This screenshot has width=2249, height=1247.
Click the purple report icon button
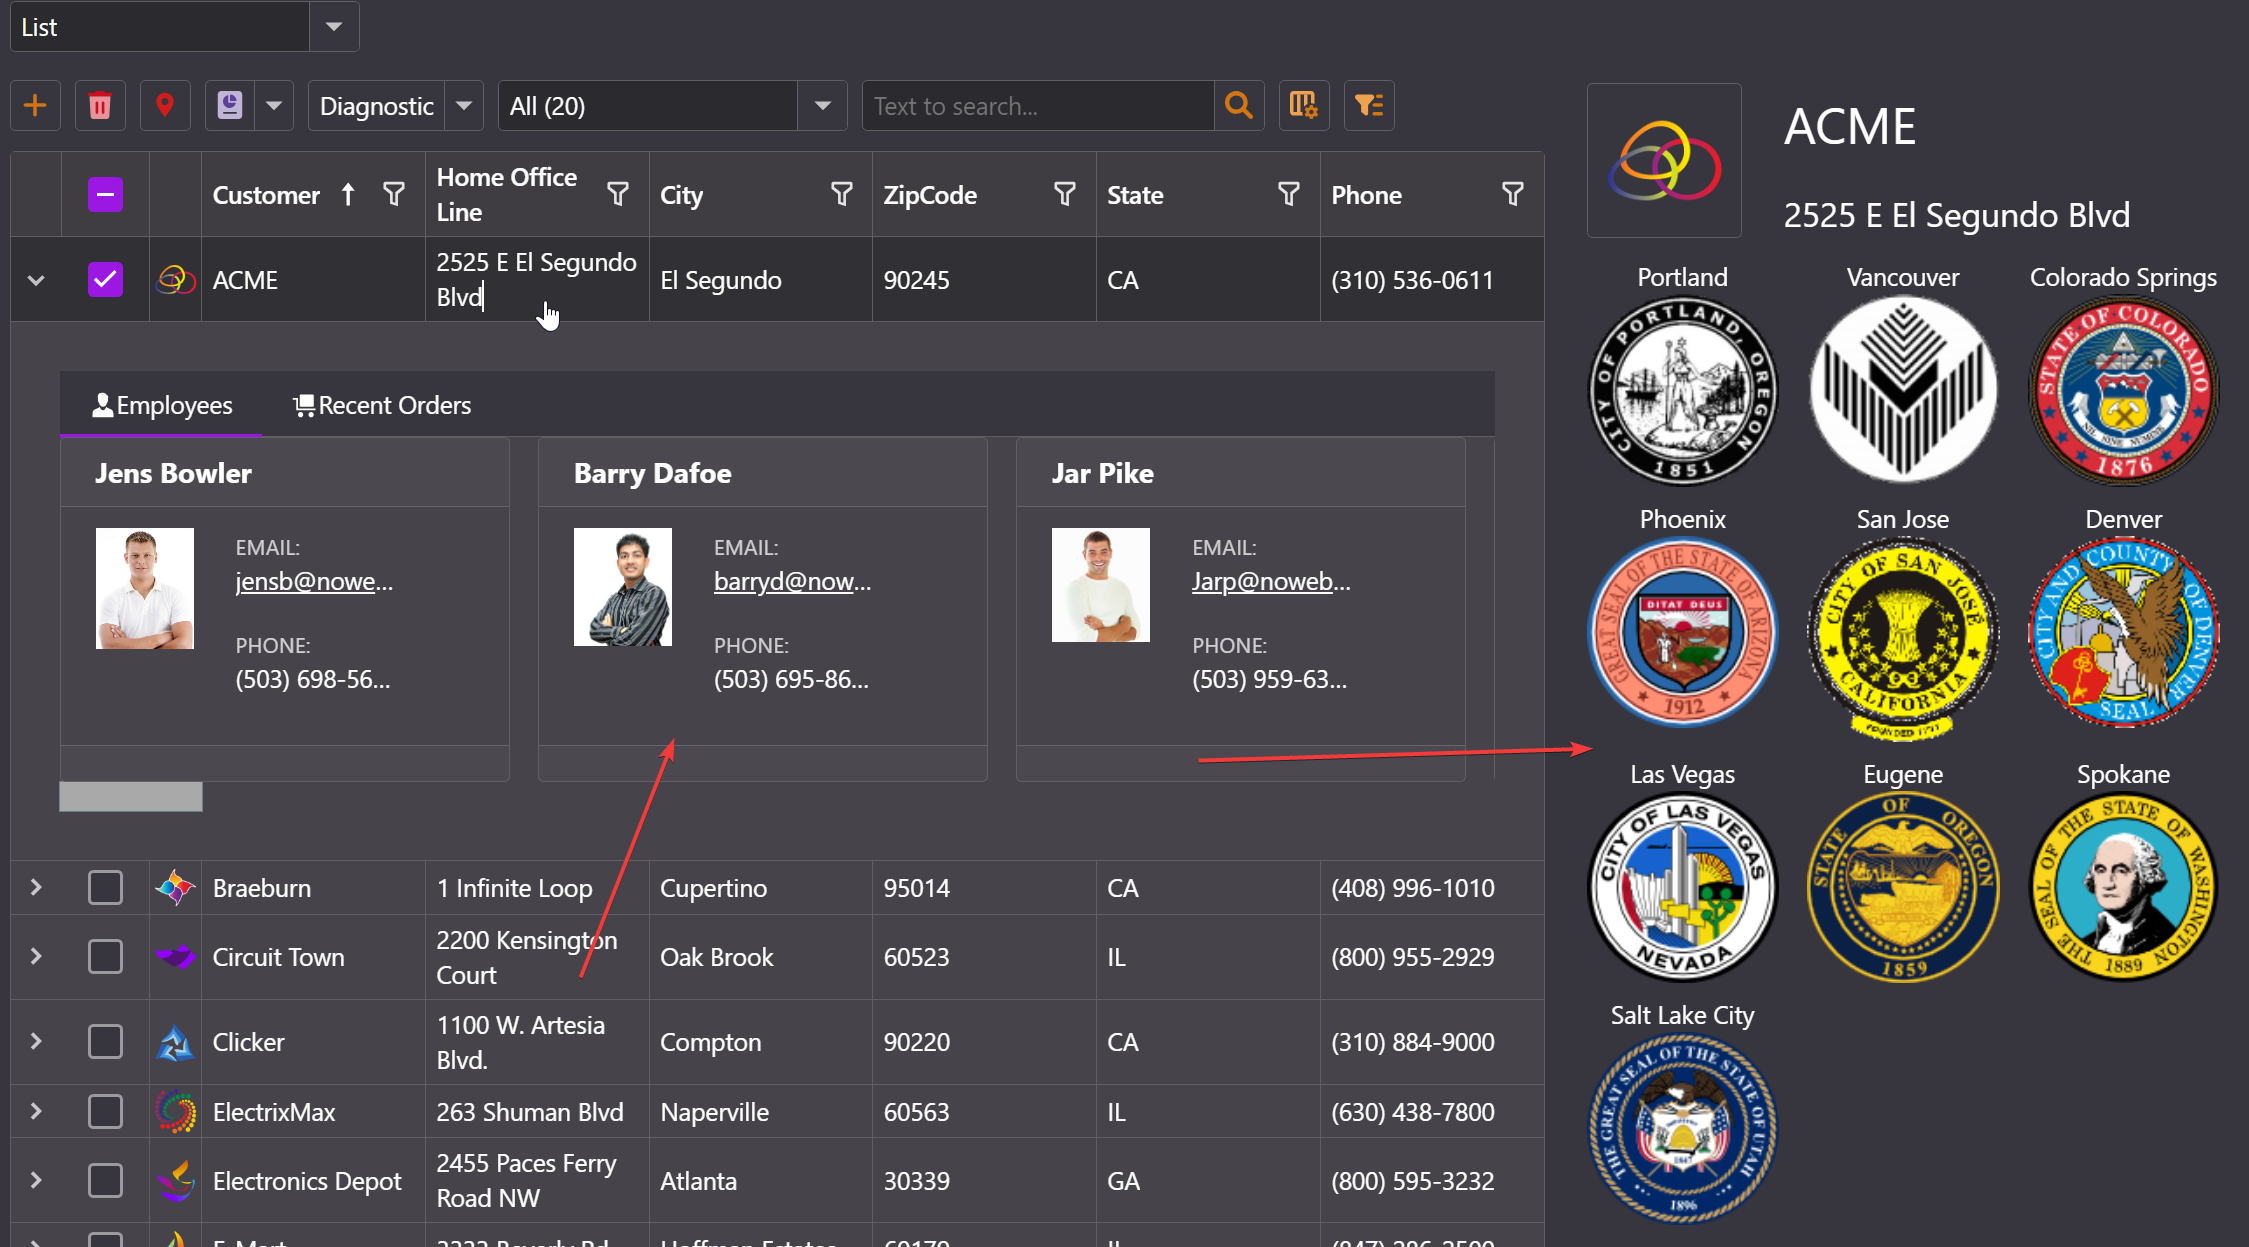click(x=230, y=106)
